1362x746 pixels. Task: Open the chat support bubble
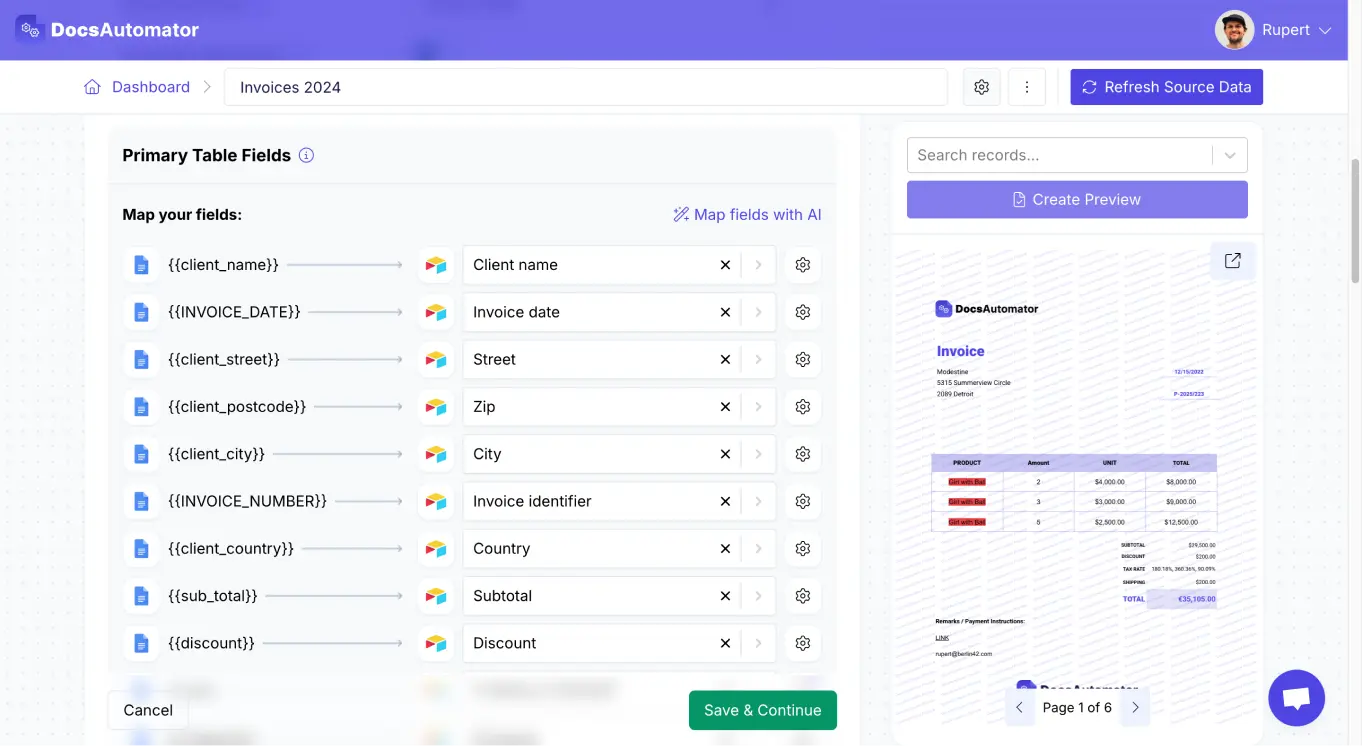click(x=1296, y=697)
